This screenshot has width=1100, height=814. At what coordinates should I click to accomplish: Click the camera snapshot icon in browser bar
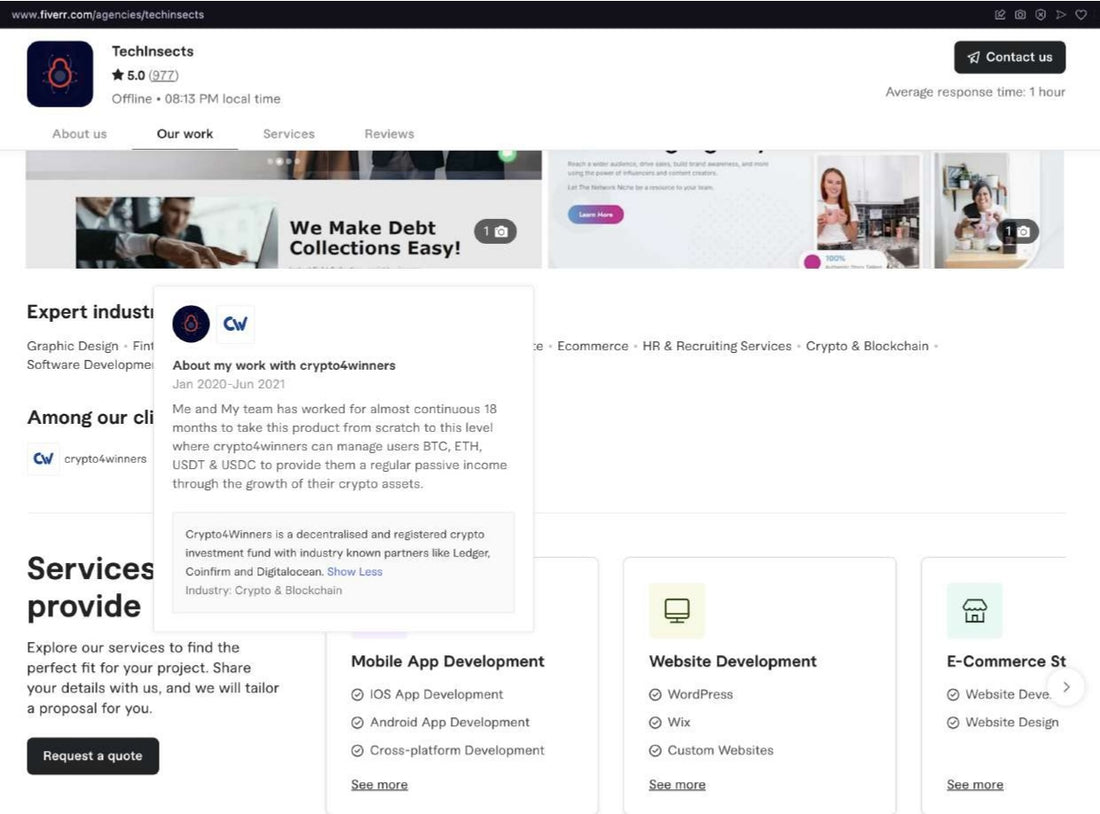click(x=1020, y=15)
